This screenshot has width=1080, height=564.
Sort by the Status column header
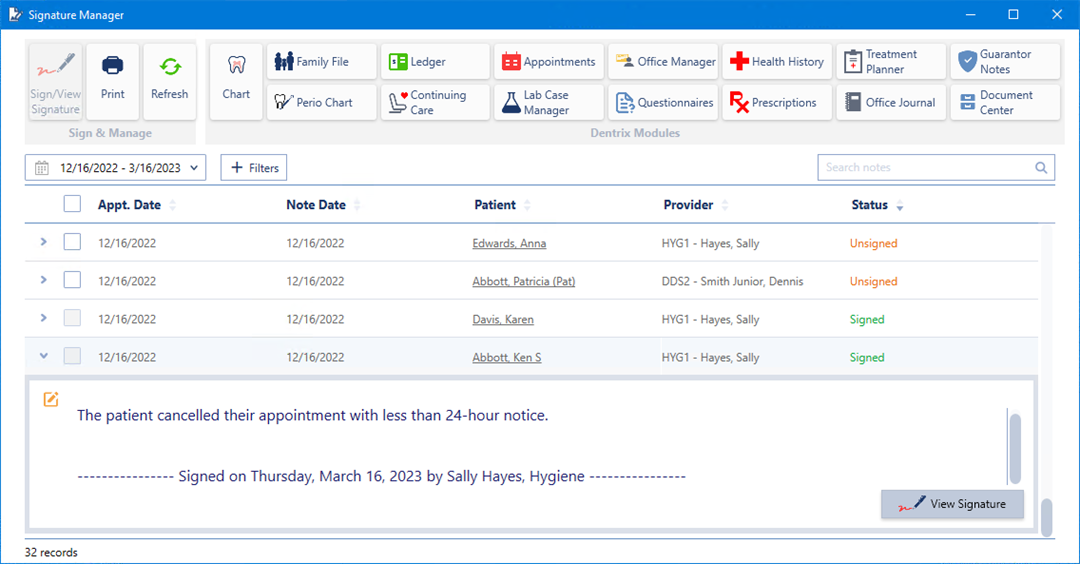870,205
